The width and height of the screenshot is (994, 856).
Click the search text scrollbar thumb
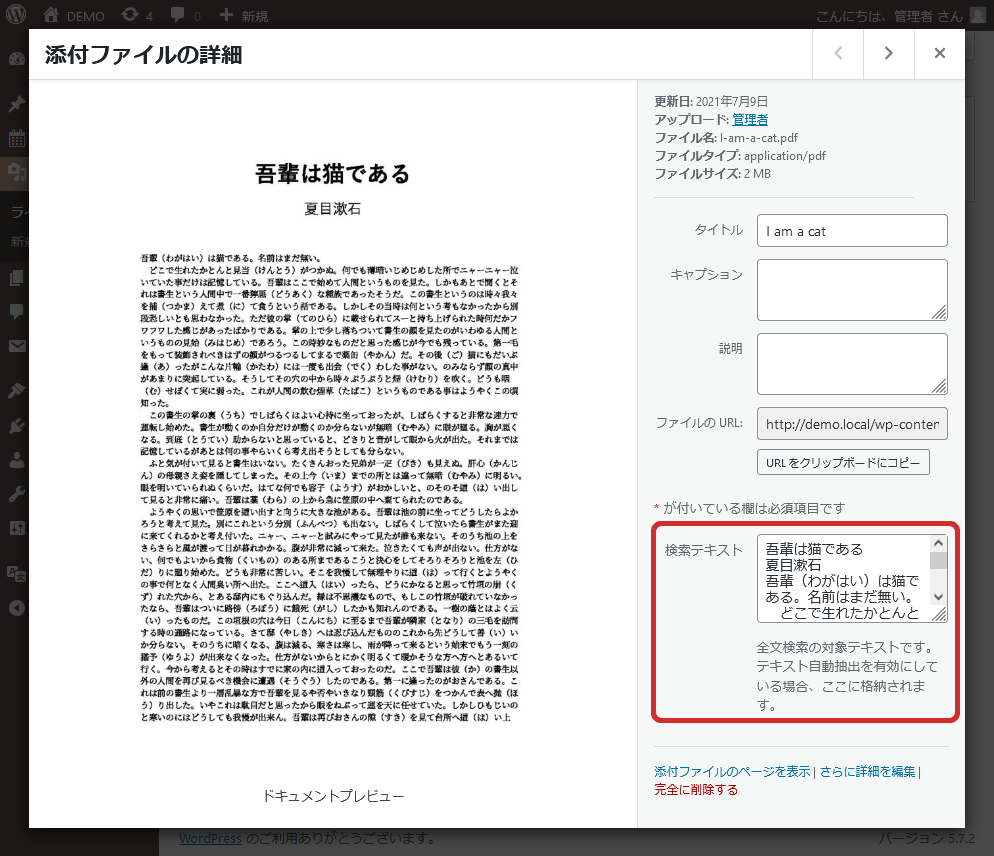point(939,561)
